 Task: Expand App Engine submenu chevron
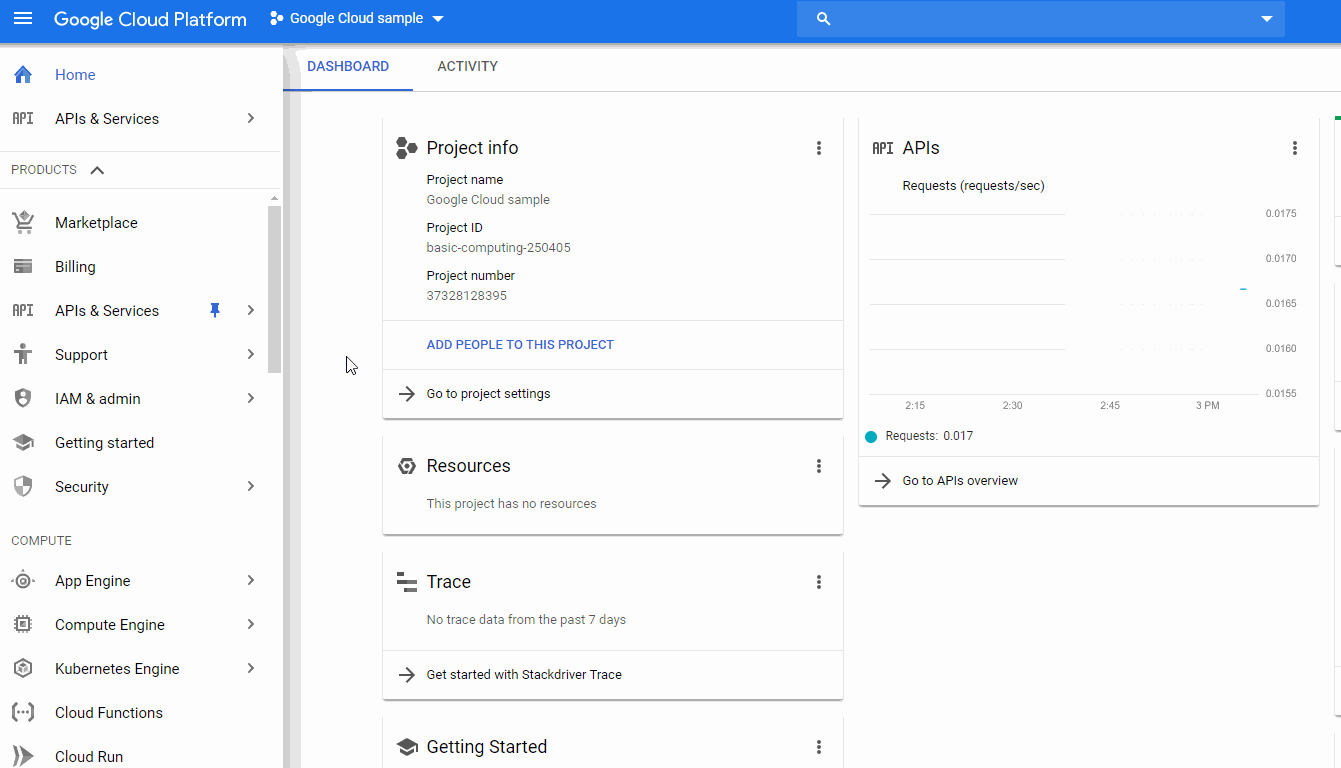251,580
